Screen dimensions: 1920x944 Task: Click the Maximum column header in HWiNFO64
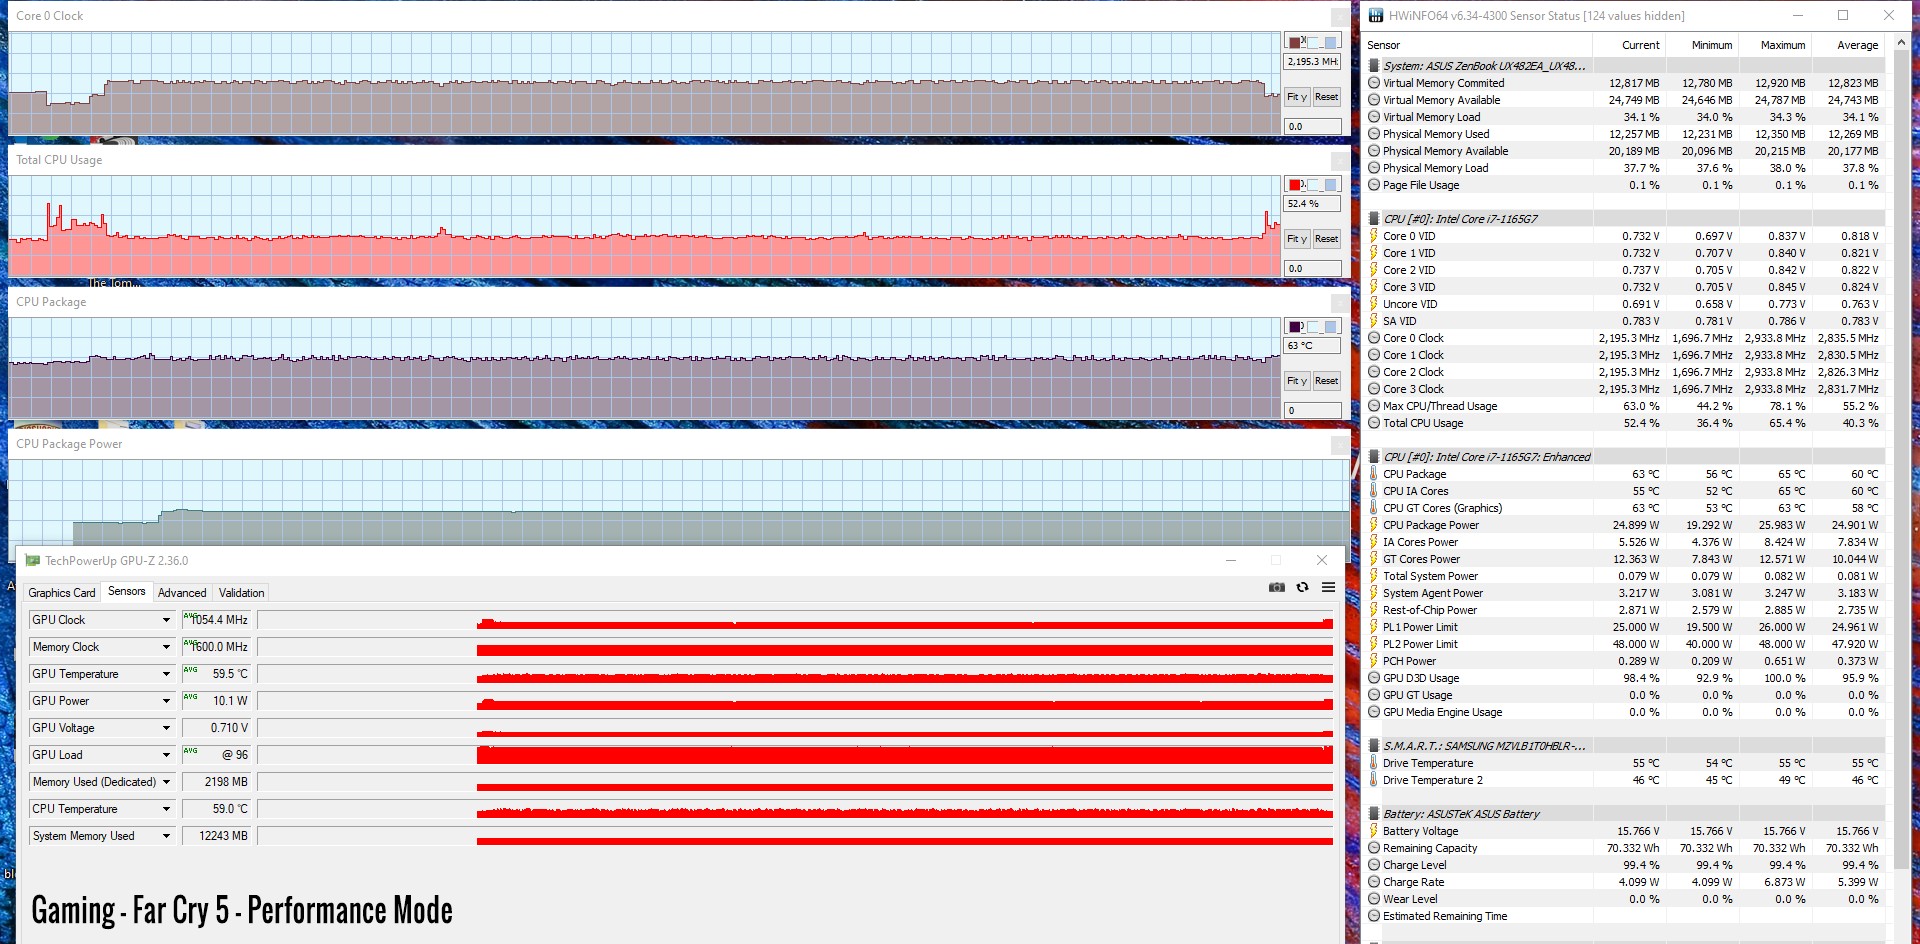(x=1774, y=45)
